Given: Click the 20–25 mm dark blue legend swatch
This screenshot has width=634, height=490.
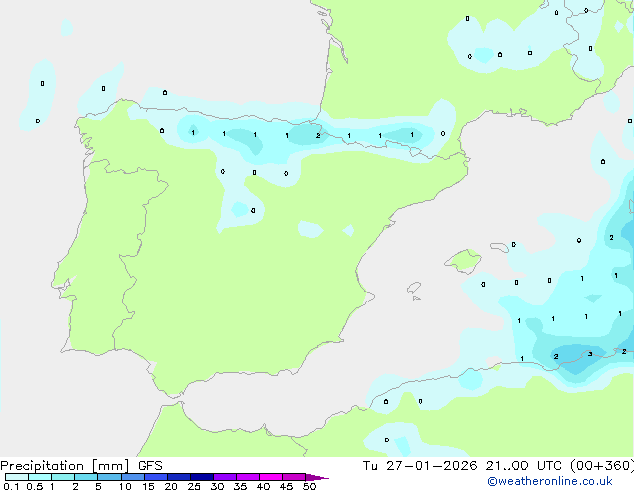Looking at the screenshot, I should click(179, 477).
